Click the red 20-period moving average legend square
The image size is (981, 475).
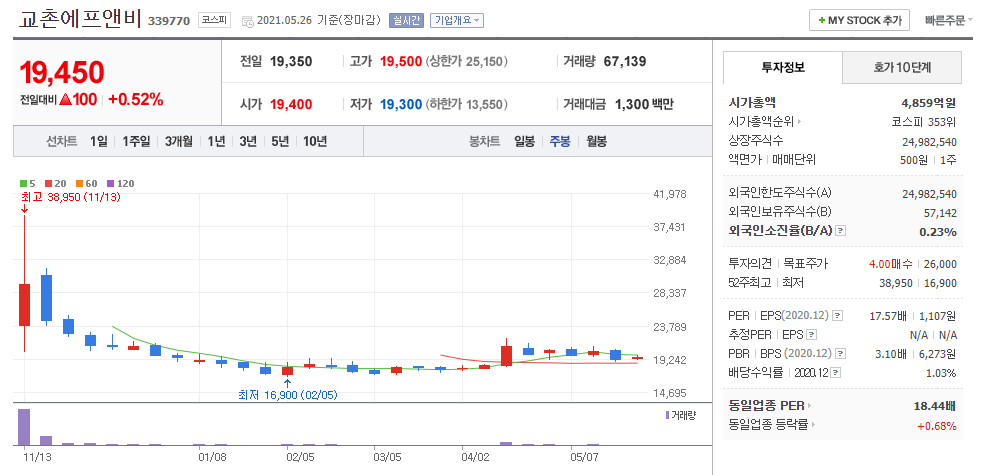pos(48,183)
